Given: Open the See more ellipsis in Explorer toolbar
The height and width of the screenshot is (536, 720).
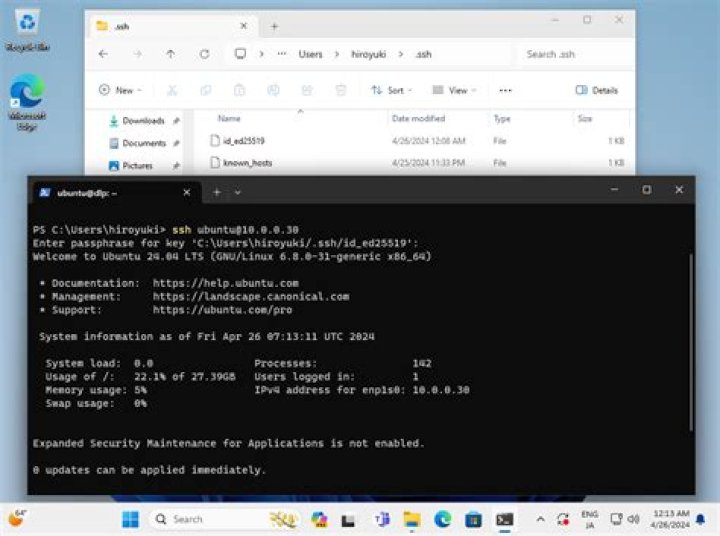Looking at the screenshot, I should pos(505,90).
